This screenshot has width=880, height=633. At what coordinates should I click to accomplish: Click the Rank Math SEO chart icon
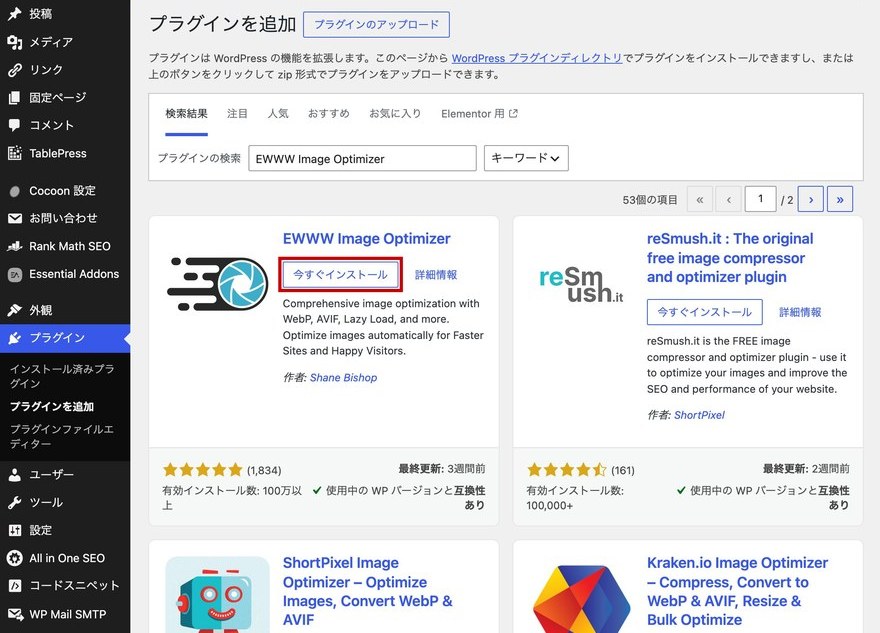pos(15,246)
